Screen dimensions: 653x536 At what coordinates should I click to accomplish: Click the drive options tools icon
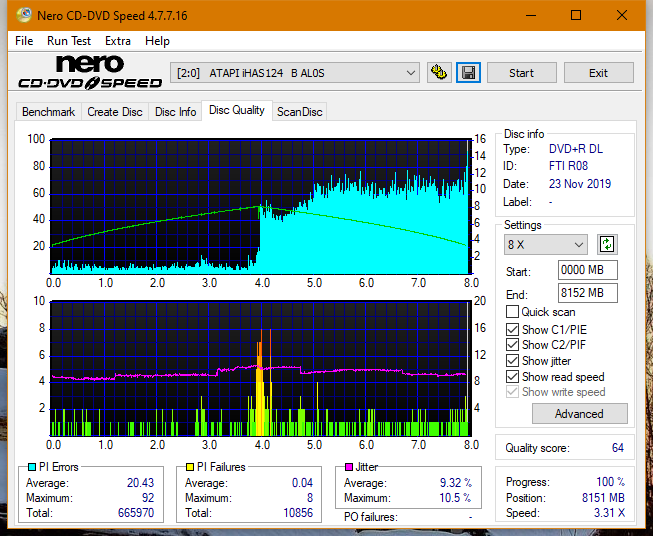click(x=439, y=73)
